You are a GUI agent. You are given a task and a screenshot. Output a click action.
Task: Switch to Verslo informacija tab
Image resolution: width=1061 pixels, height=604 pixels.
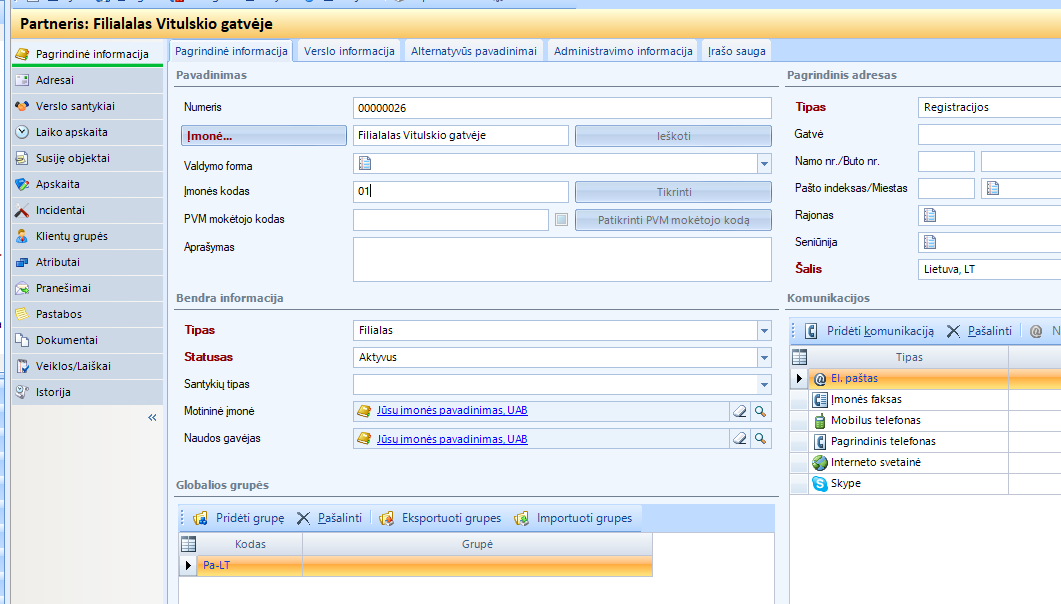click(x=349, y=51)
